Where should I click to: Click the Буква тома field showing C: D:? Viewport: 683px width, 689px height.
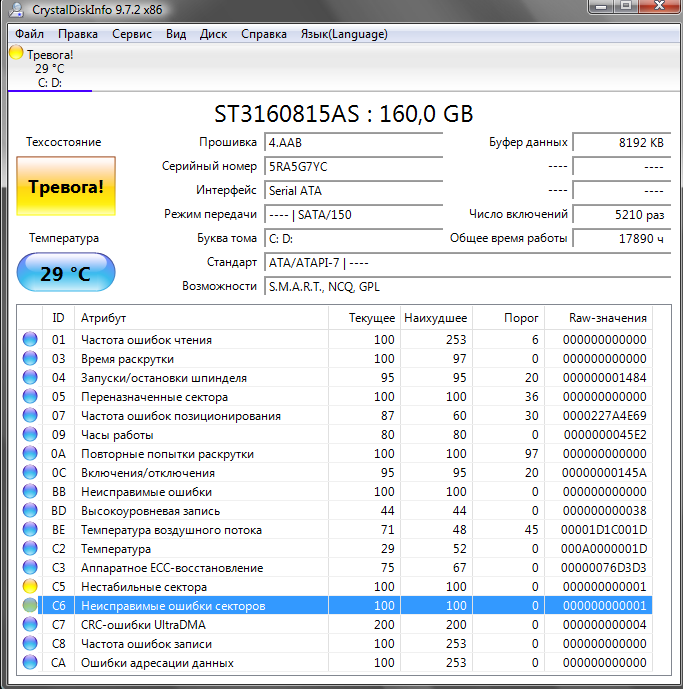click(x=353, y=239)
